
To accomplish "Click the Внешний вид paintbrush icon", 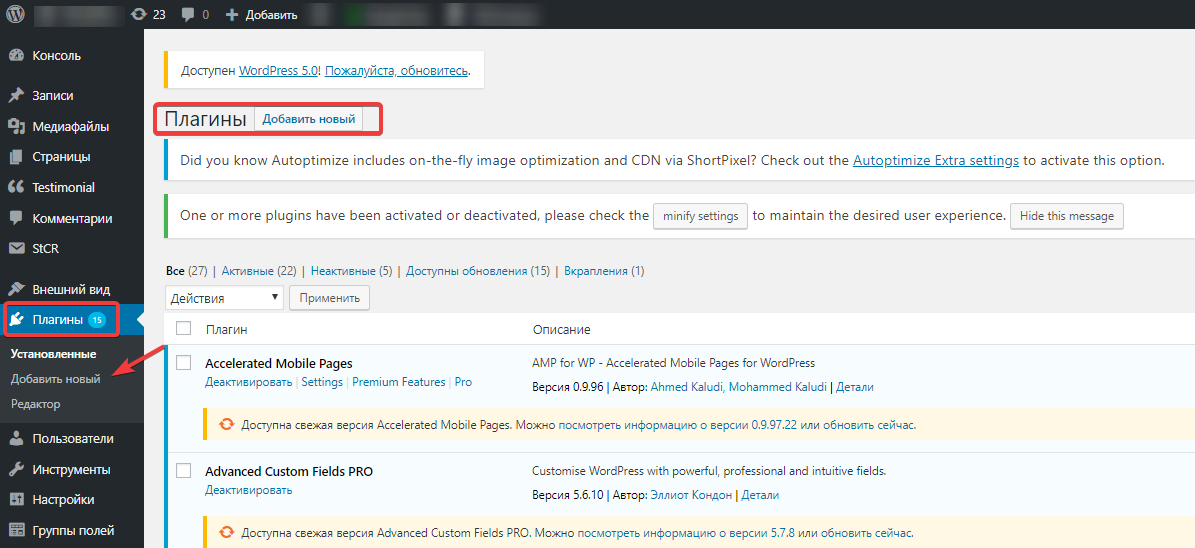I will [x=16, y=290].
